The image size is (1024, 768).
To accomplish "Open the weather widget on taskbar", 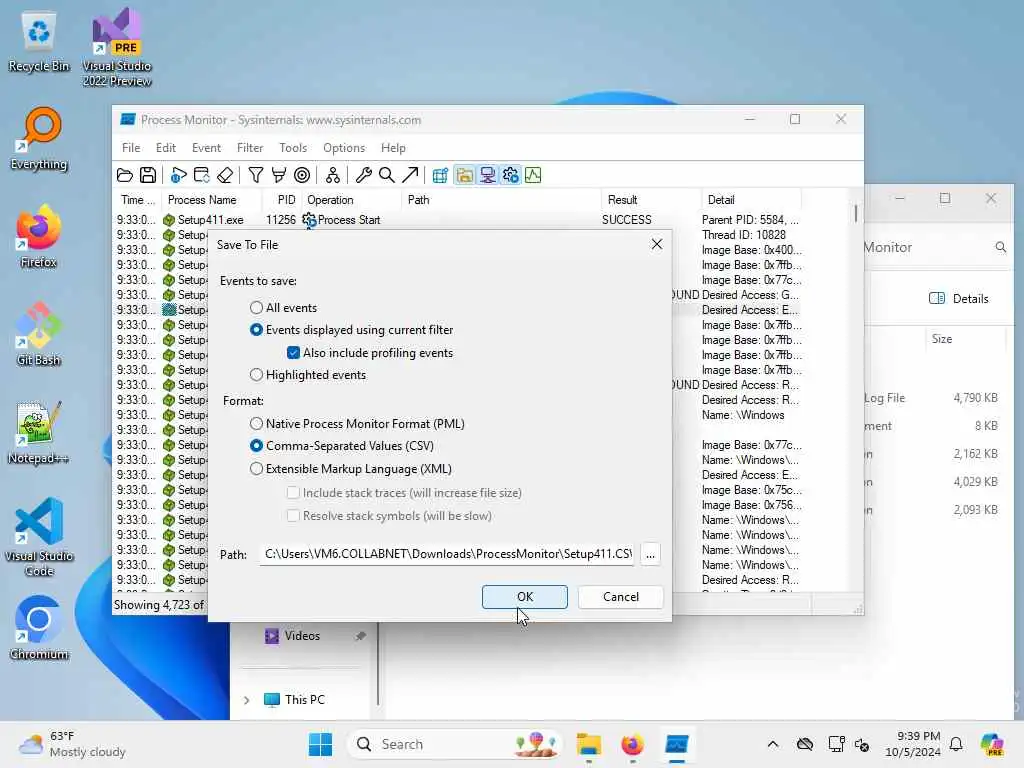I will point(72,744).
